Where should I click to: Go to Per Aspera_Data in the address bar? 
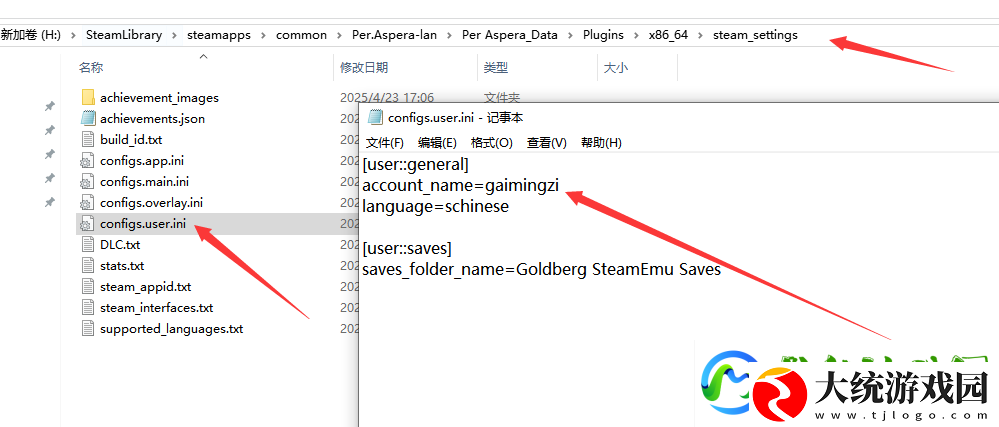510,35
